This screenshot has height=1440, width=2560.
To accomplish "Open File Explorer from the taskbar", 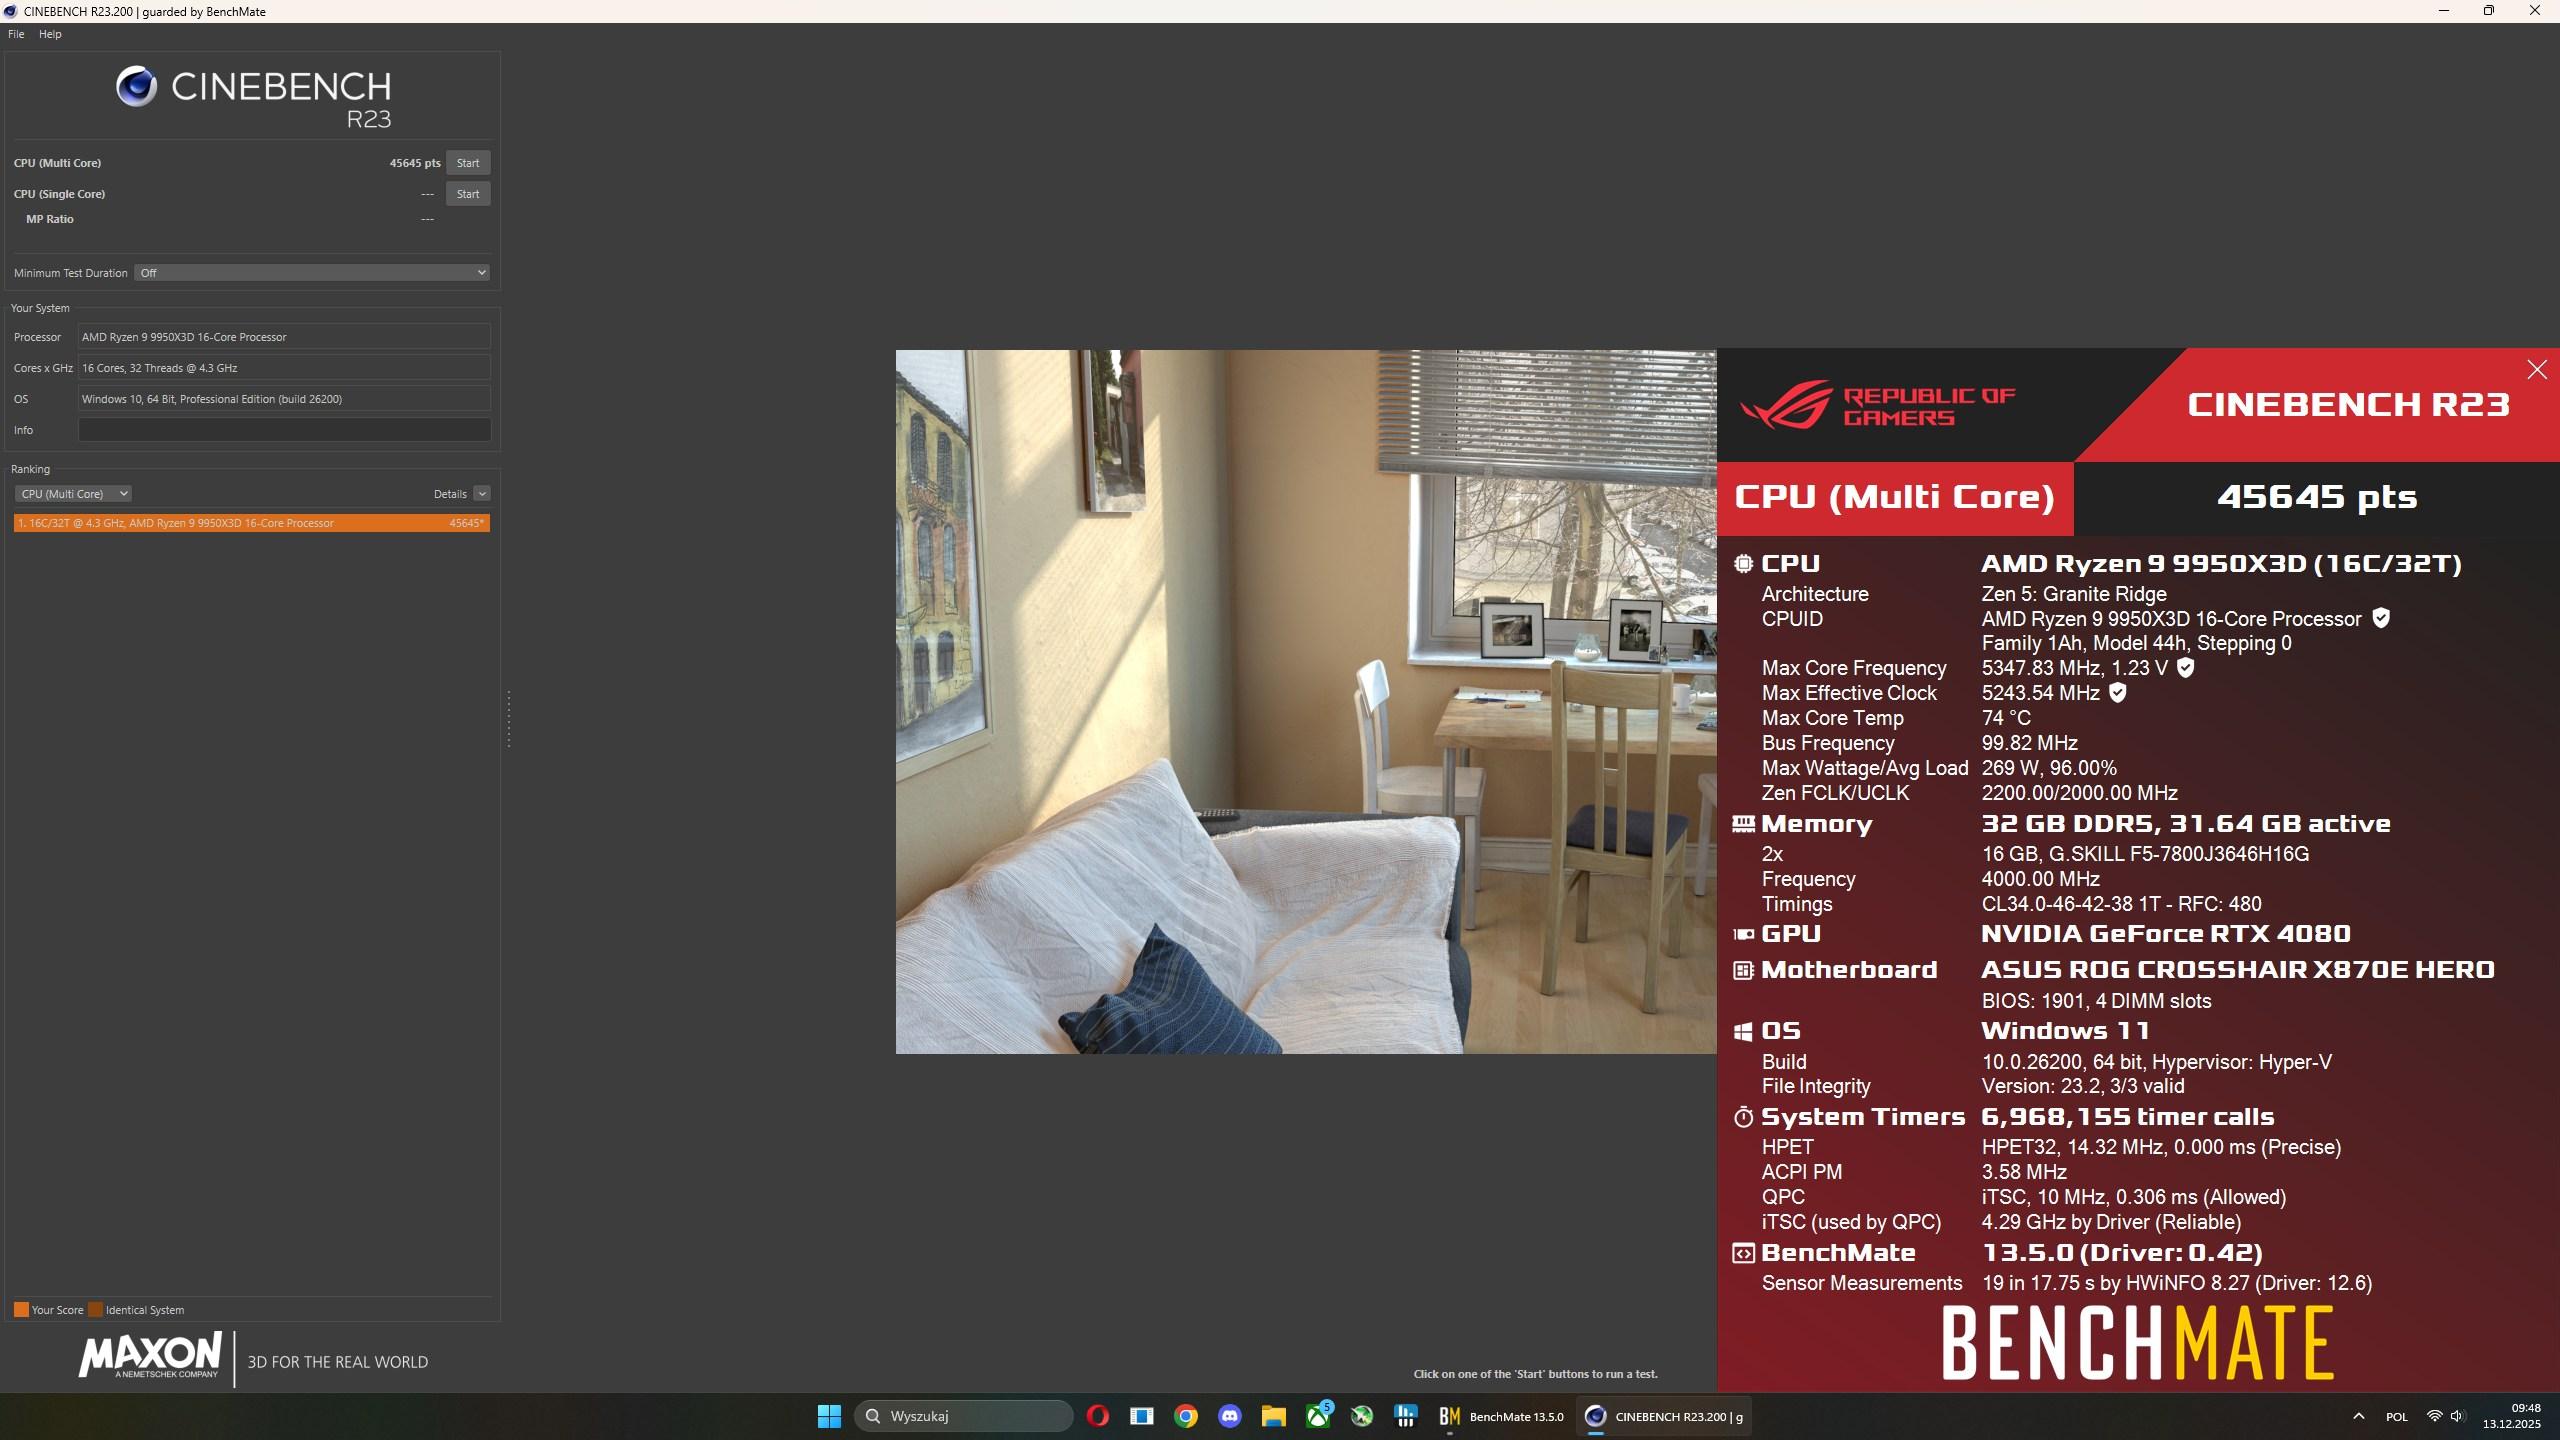I will (1273, 1416).
